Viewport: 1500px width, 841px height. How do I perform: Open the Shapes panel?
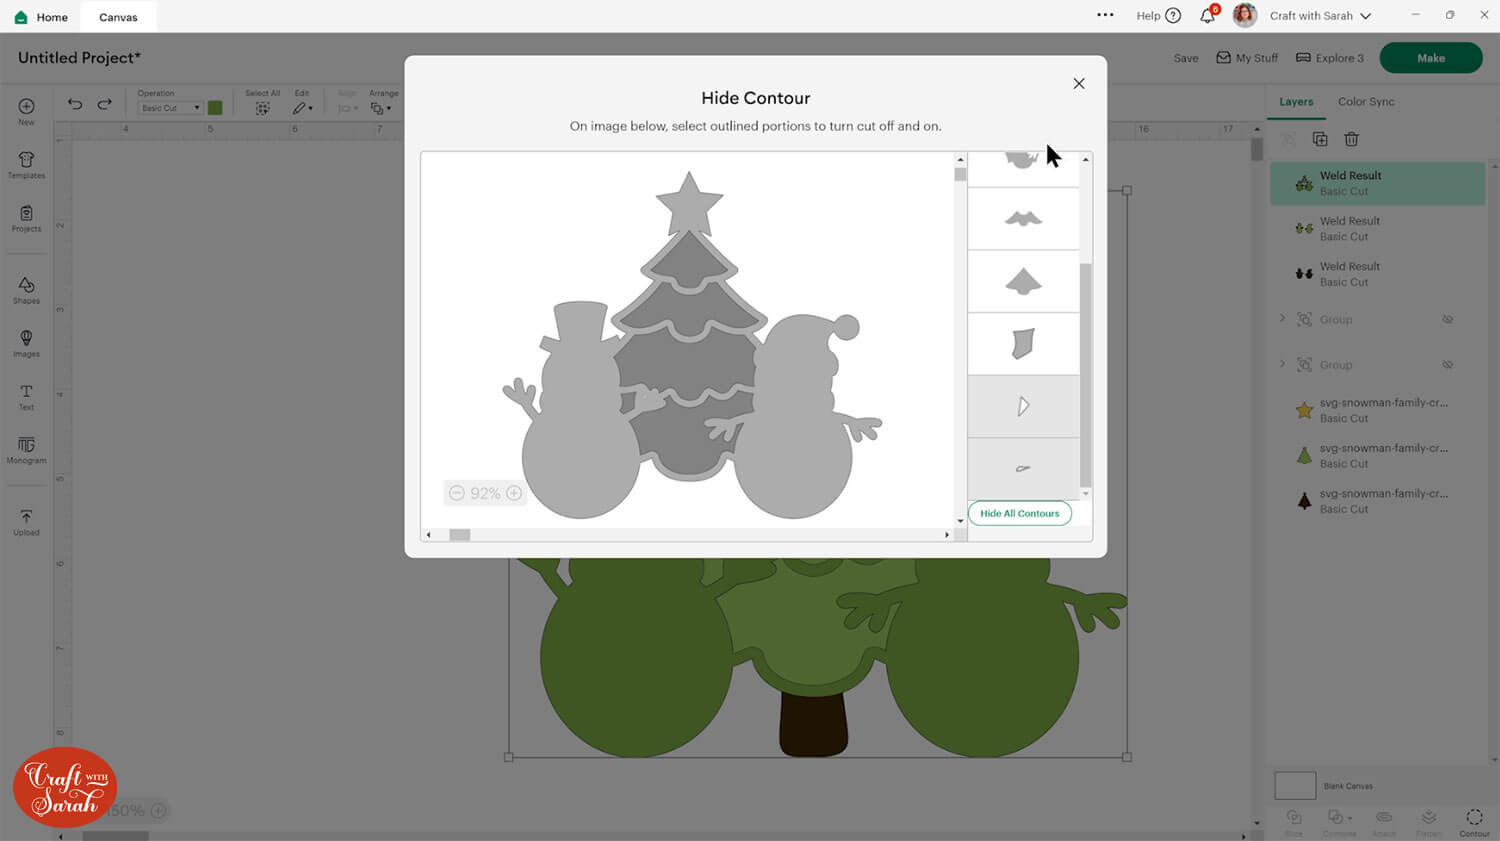click(26, 290)
